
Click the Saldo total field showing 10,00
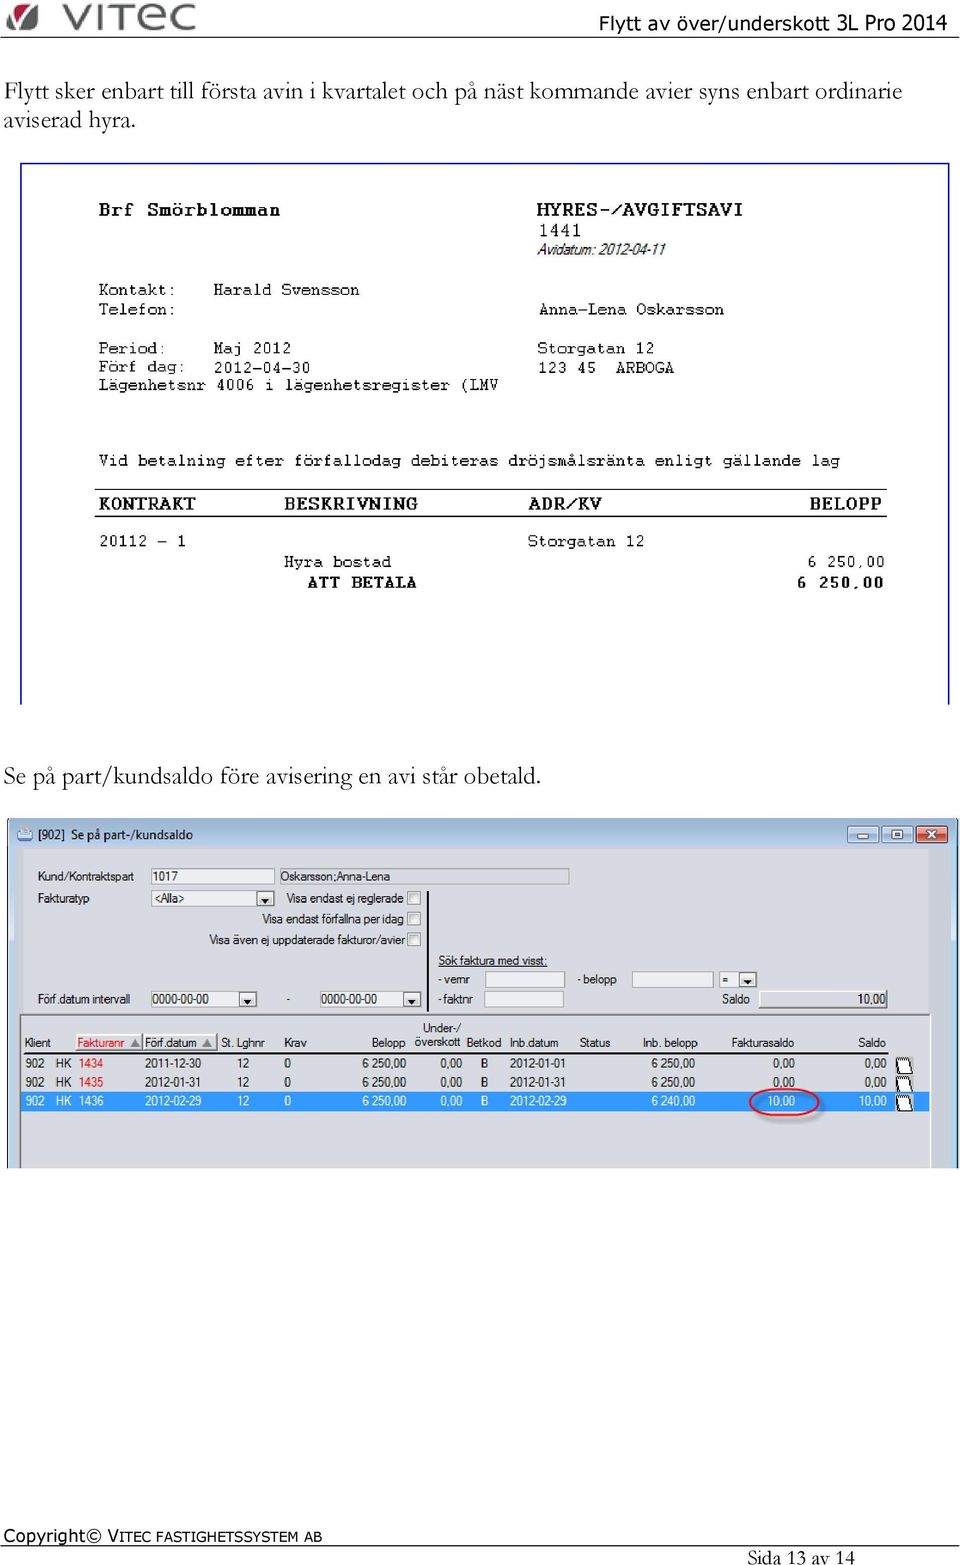pos(823,999)
